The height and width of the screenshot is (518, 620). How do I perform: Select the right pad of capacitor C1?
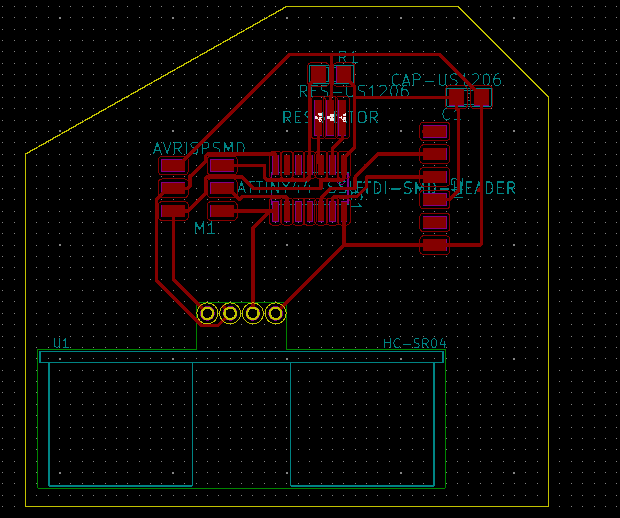[482, 97]
